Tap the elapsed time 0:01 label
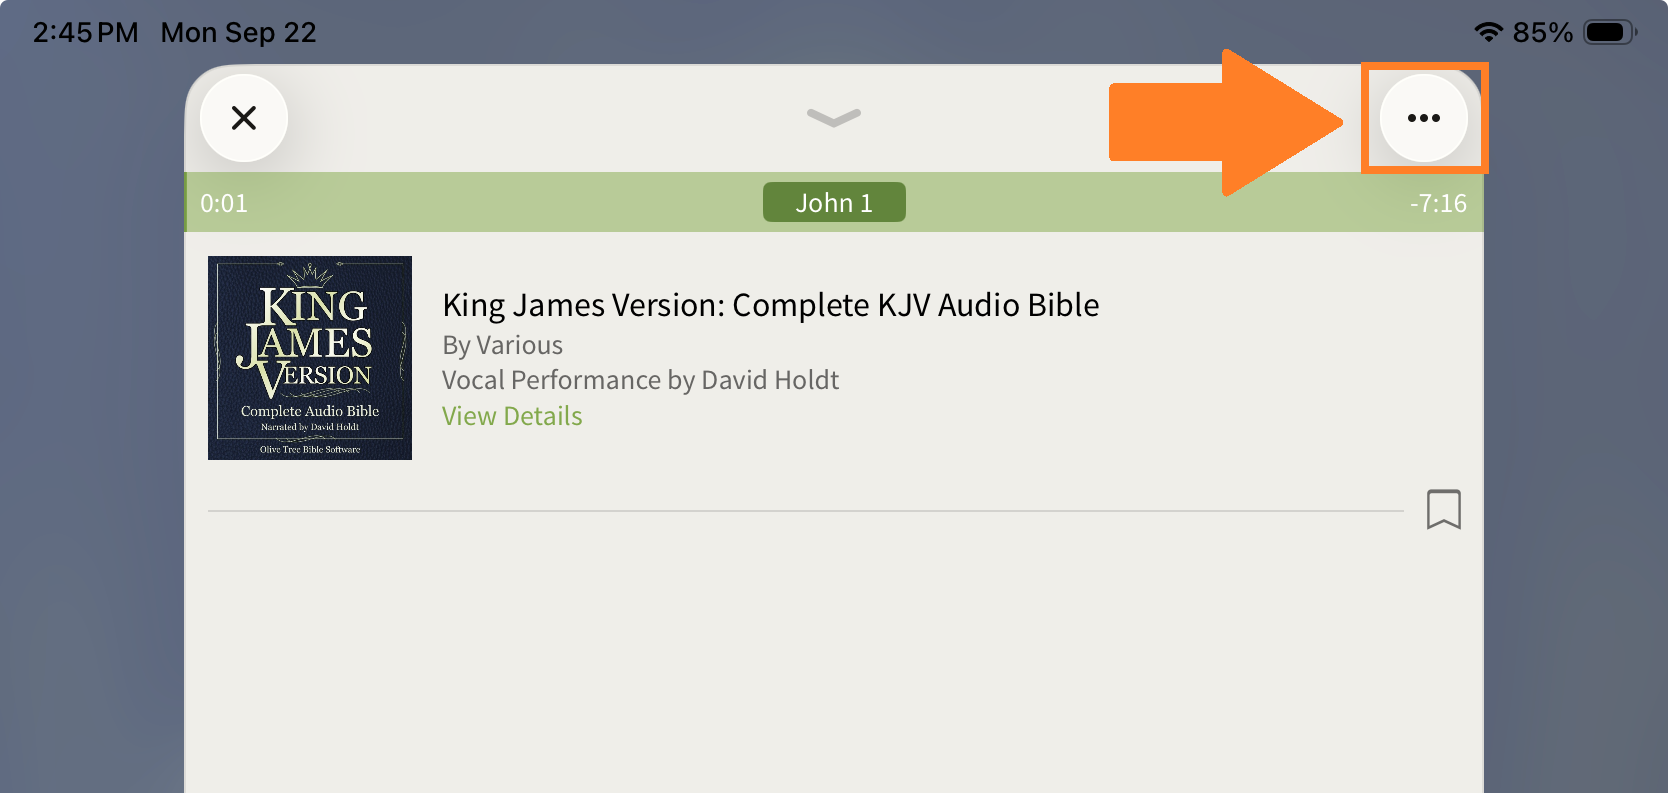This screenshot has height=793, width=1668. point(224,204)
